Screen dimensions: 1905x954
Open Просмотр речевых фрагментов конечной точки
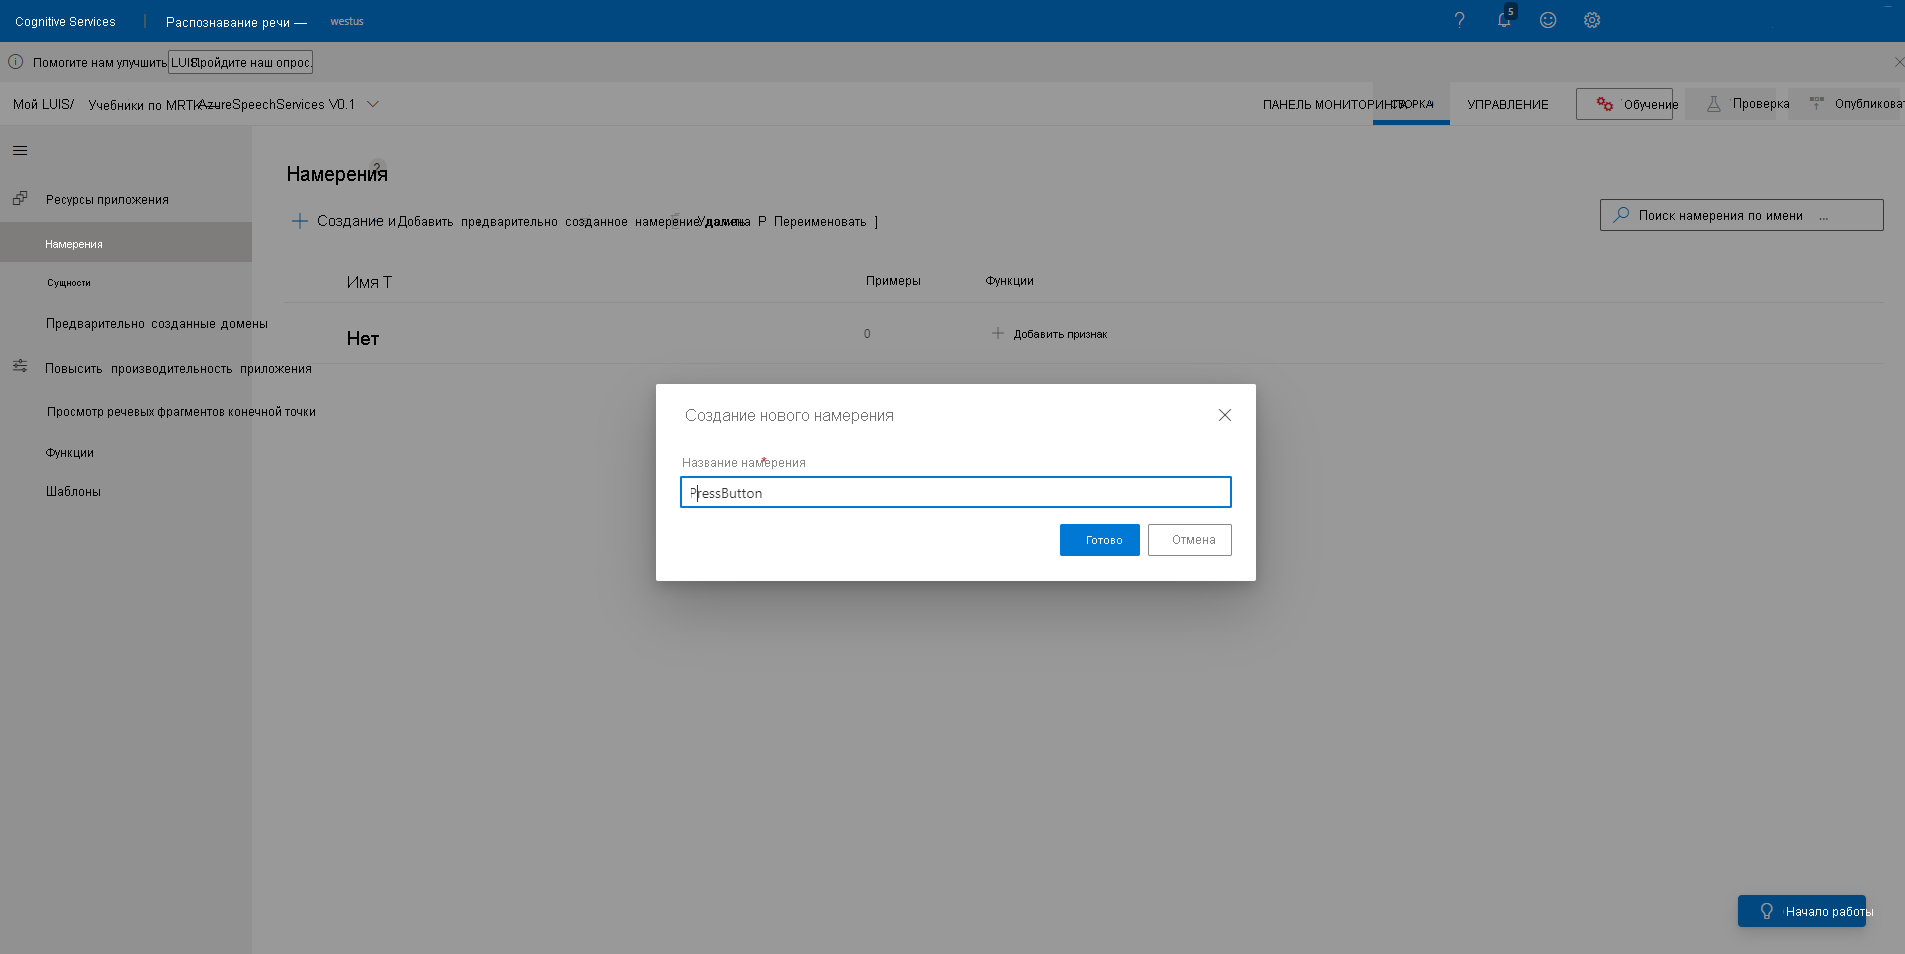[181, 412]
